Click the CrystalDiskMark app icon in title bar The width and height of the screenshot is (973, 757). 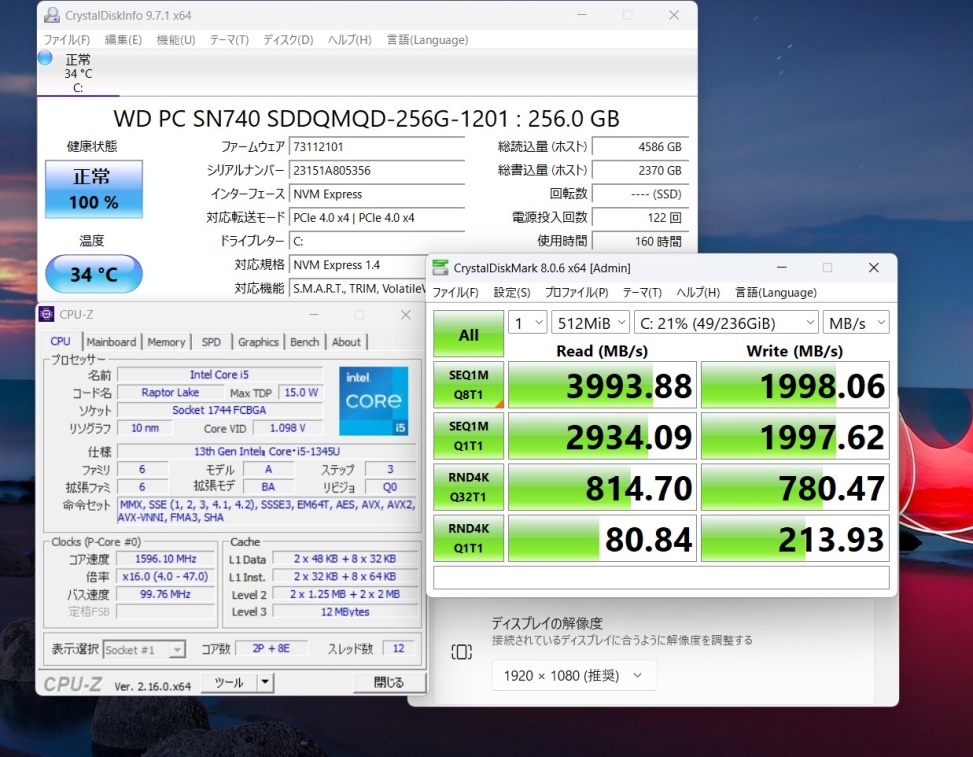(x=440, y=267)
